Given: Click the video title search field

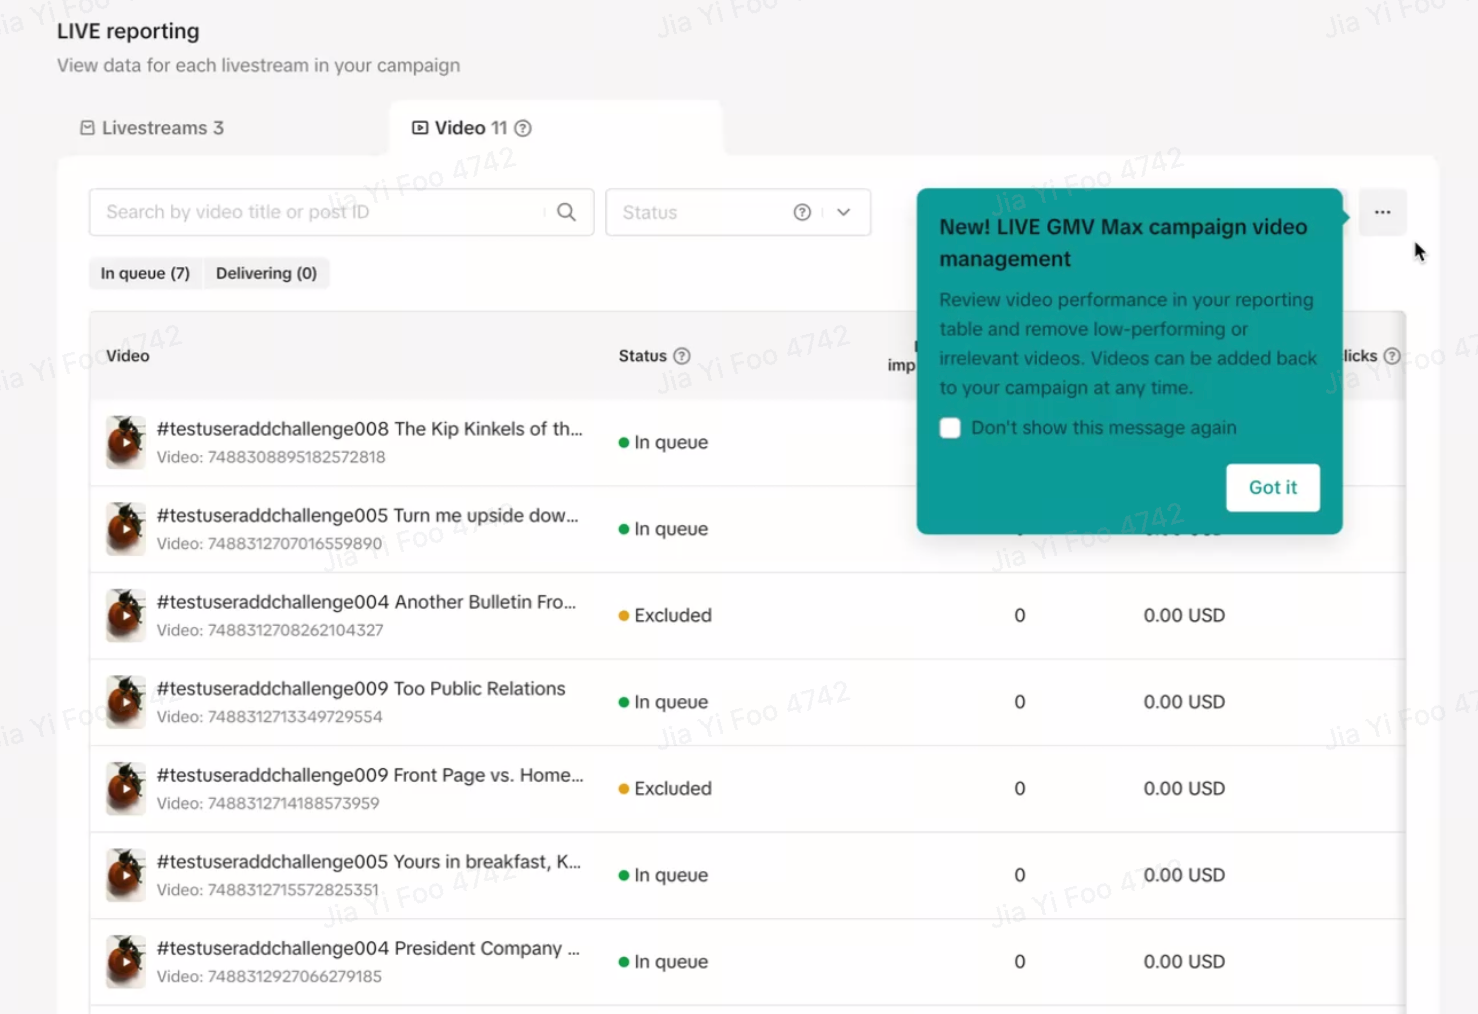Looking at the screenshot, I should click(x=320, y=212).
